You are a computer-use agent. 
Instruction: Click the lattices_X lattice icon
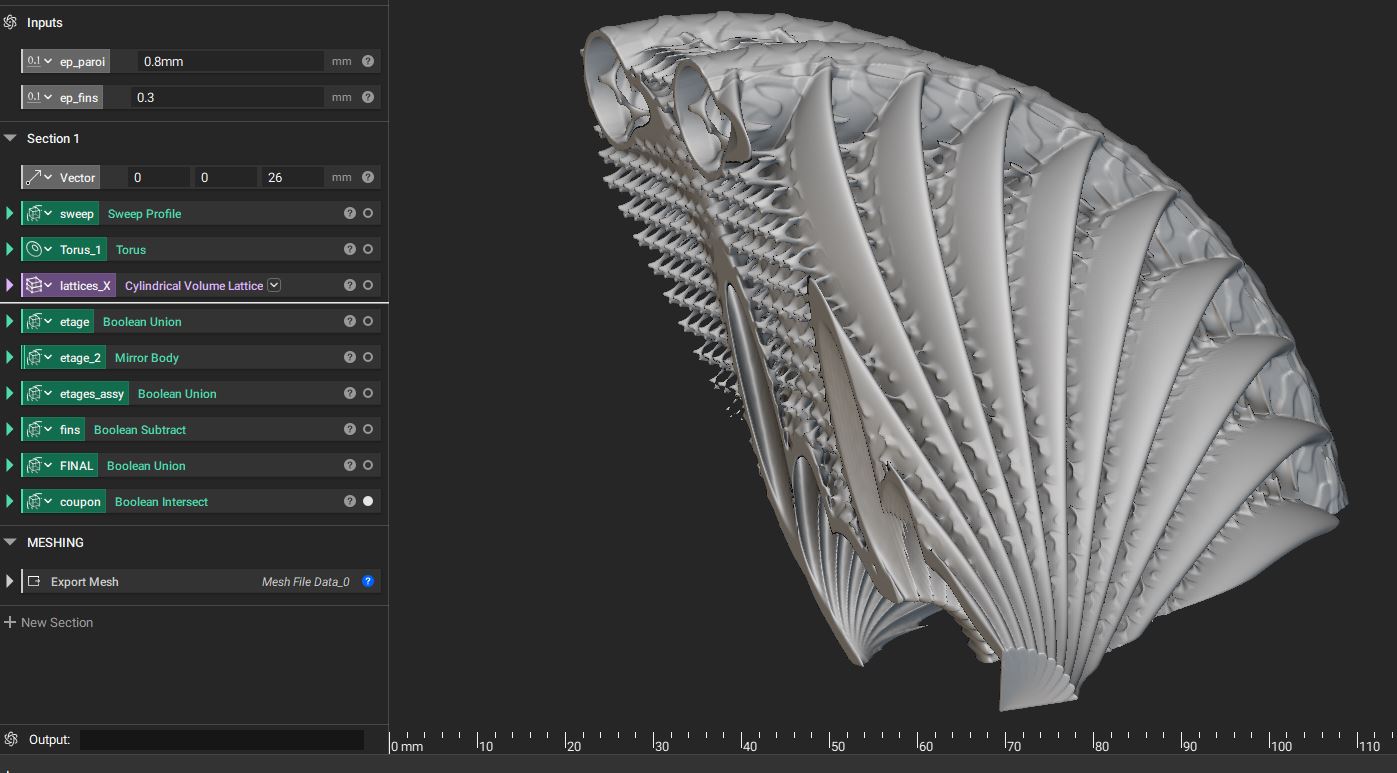pyautogui.click(x=39, y=285)
